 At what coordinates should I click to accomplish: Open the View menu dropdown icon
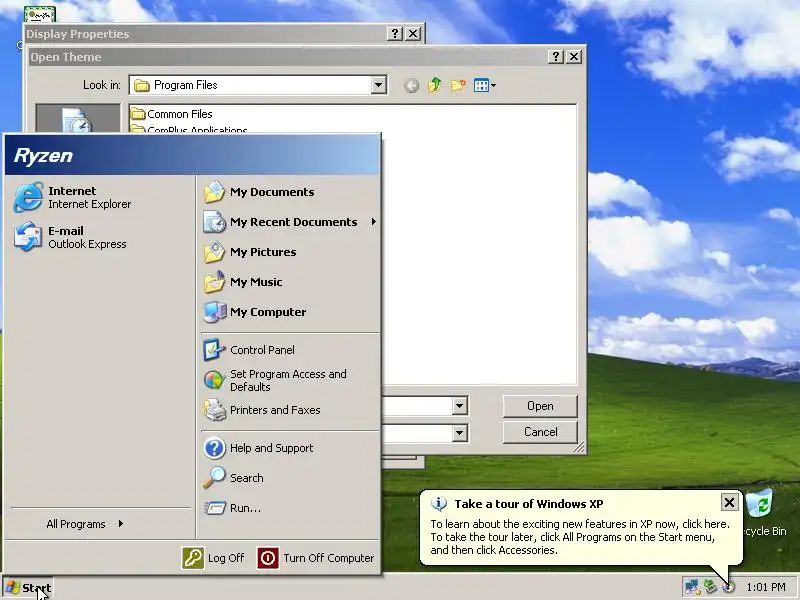click(x=485, y=85)
